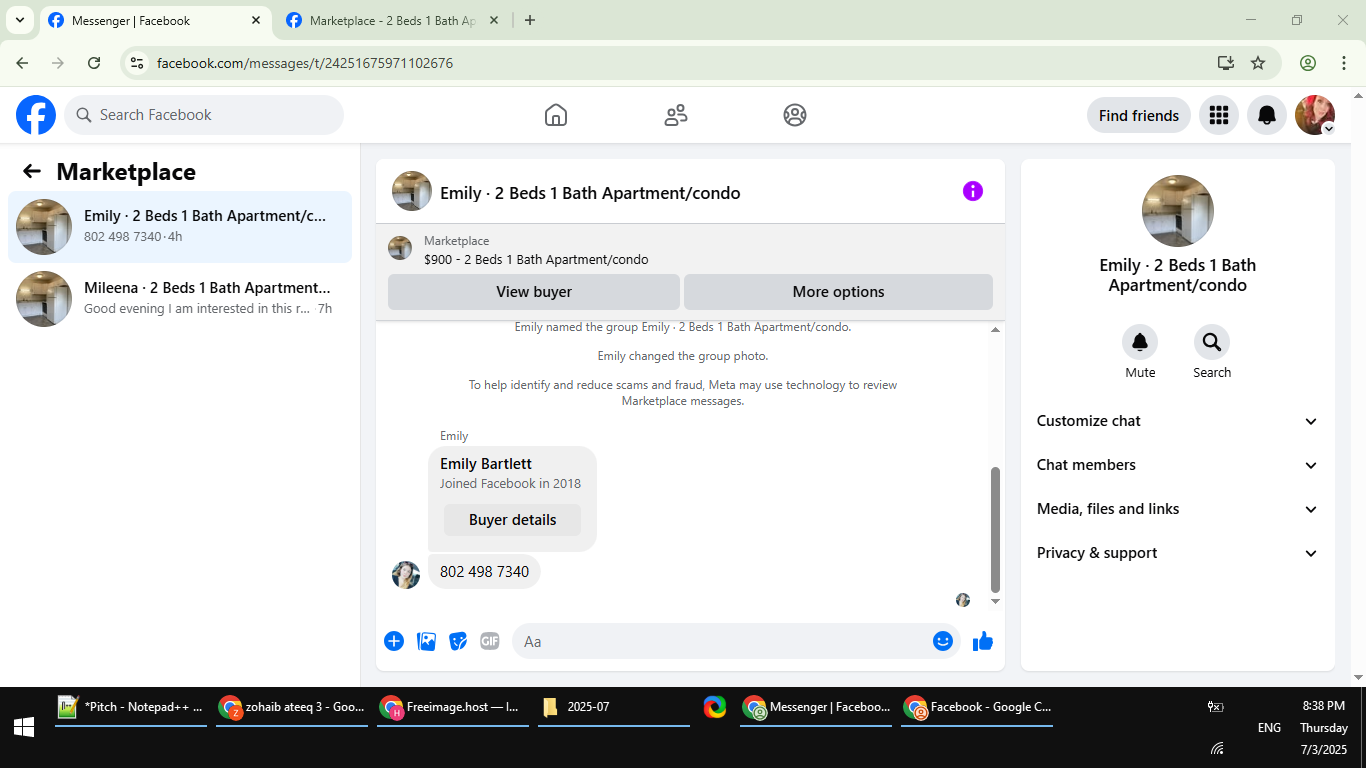Open the $900 - 2 Beds 1 Bath listing link
The width and height of the screenshot is (1366, 768).
pyautogui.click(x=536, y=259)
